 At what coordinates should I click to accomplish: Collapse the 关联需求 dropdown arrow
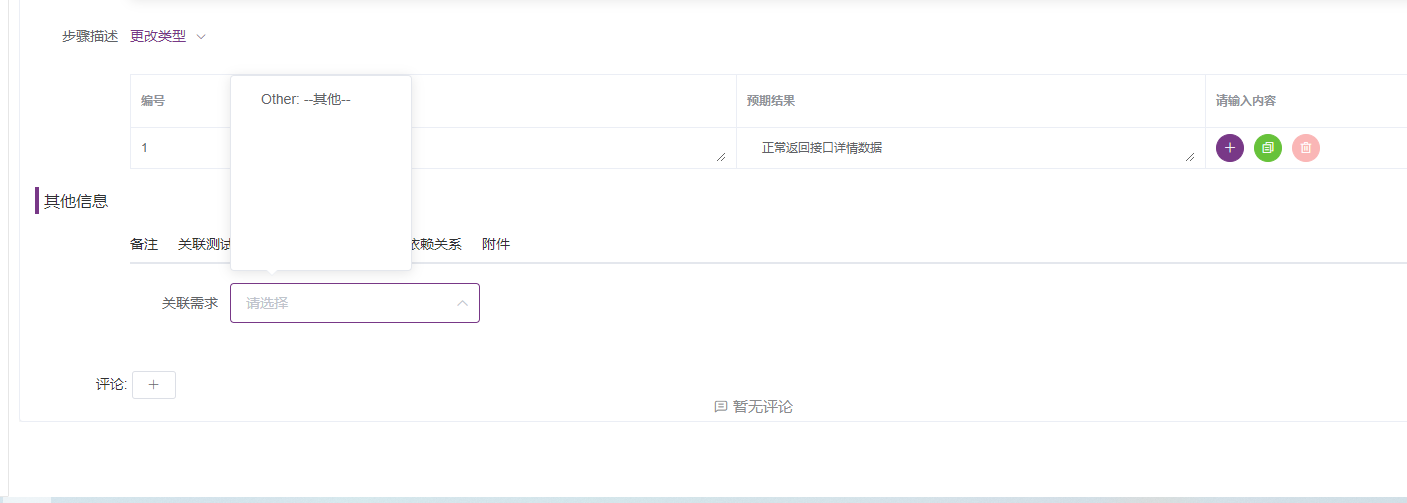pos(462,303)
